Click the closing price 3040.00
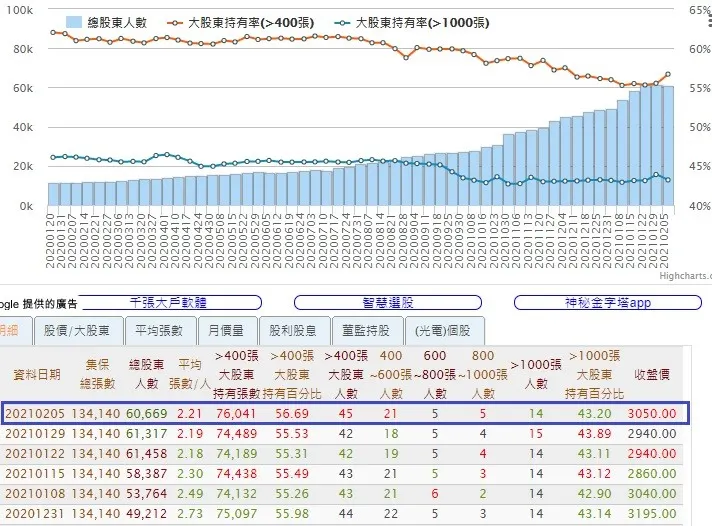The image size is (712, 526). pos(652,494)
